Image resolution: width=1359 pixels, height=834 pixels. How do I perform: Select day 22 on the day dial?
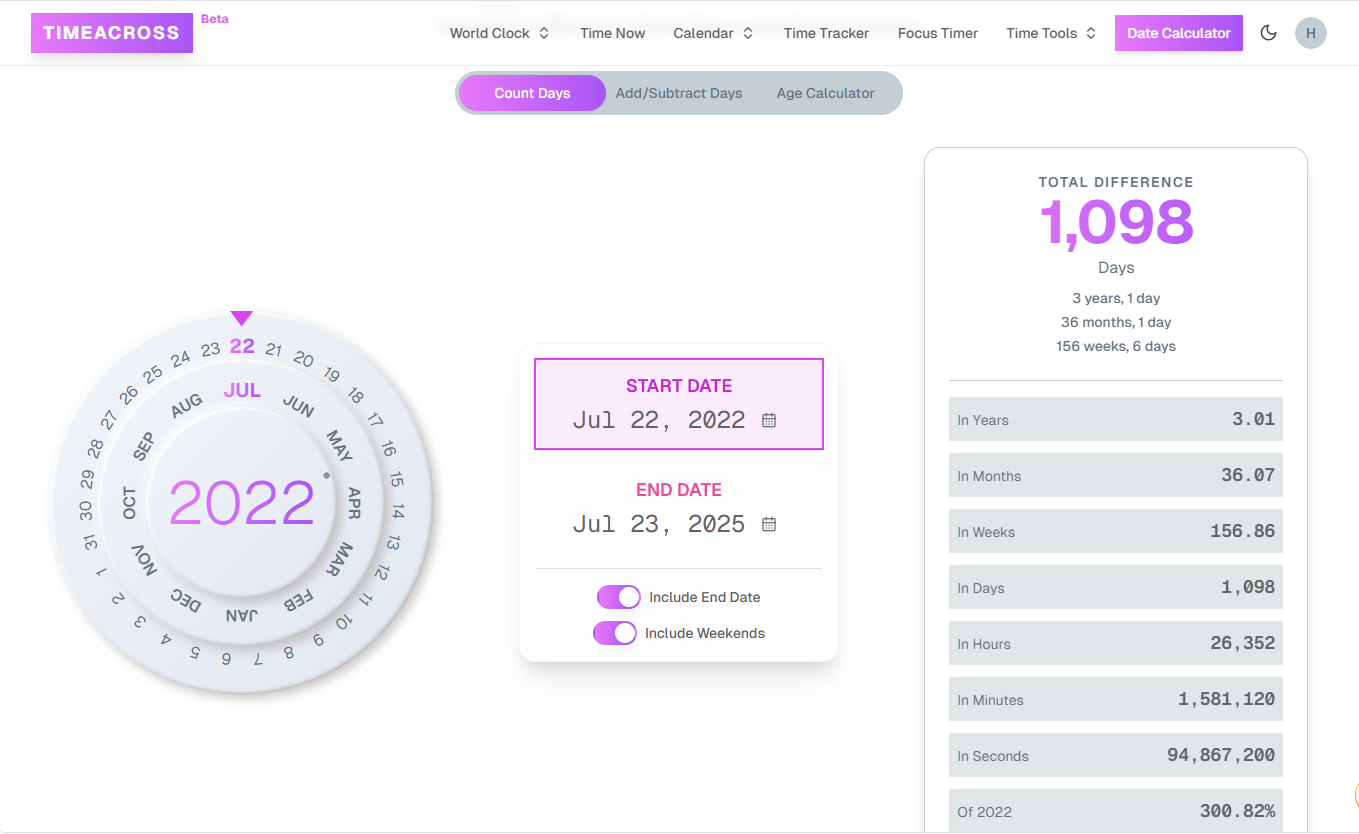(x=242, y=346)
